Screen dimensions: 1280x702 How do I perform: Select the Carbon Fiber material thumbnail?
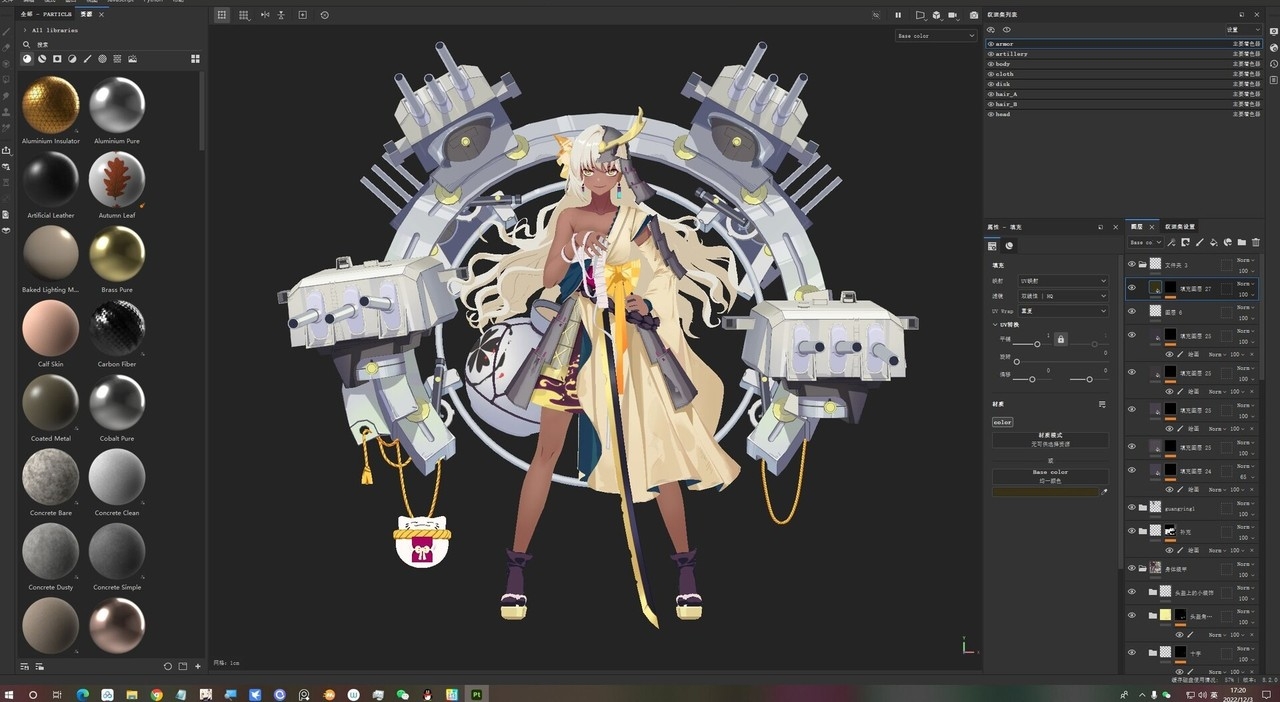pyautogui.click(x=117, y=328)
